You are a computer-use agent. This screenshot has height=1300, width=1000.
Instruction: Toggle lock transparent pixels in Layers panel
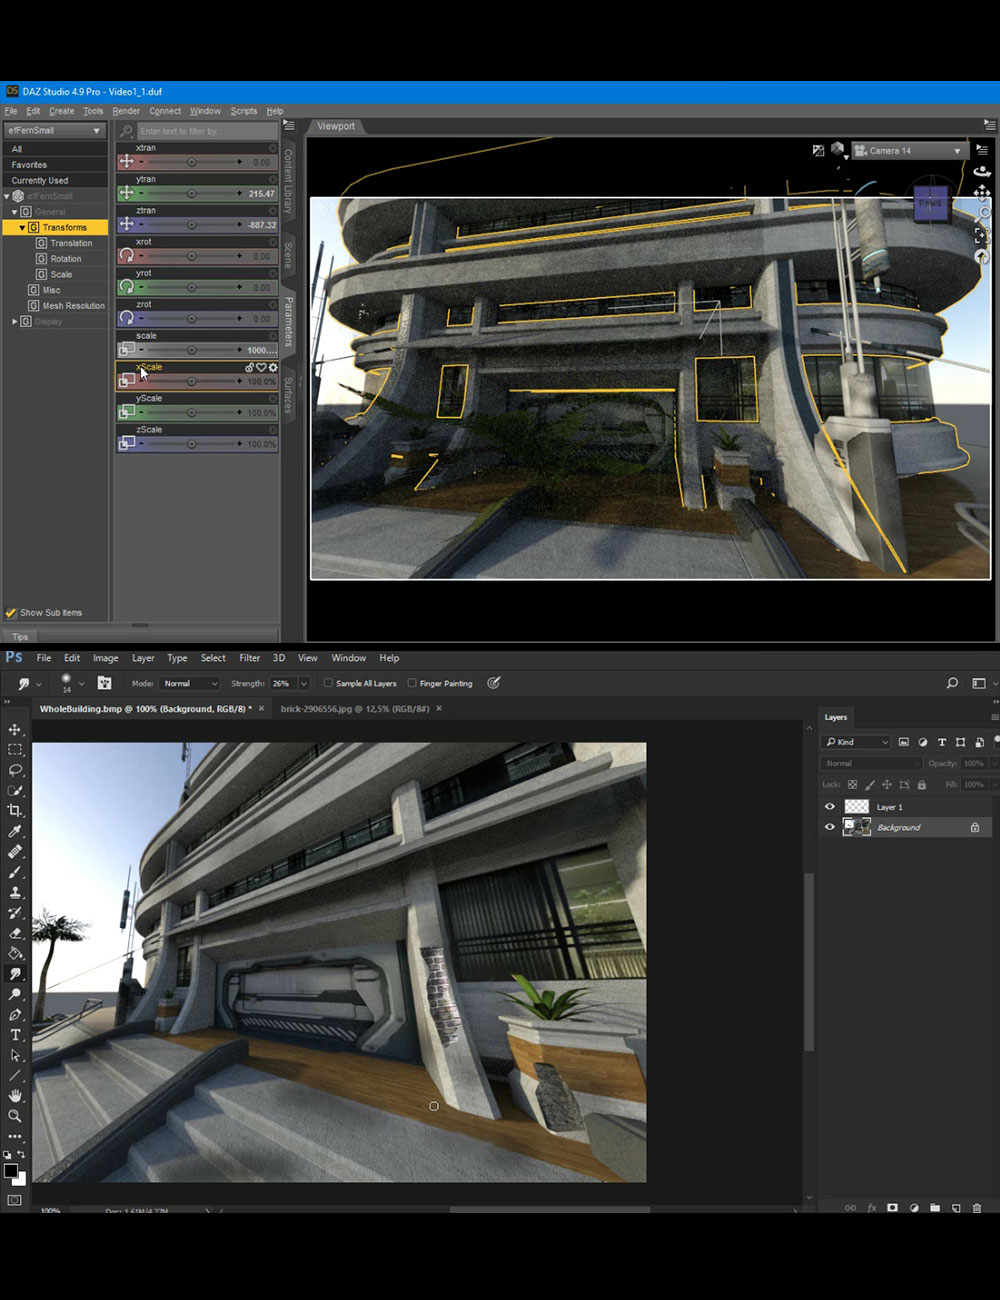[852, 785]
